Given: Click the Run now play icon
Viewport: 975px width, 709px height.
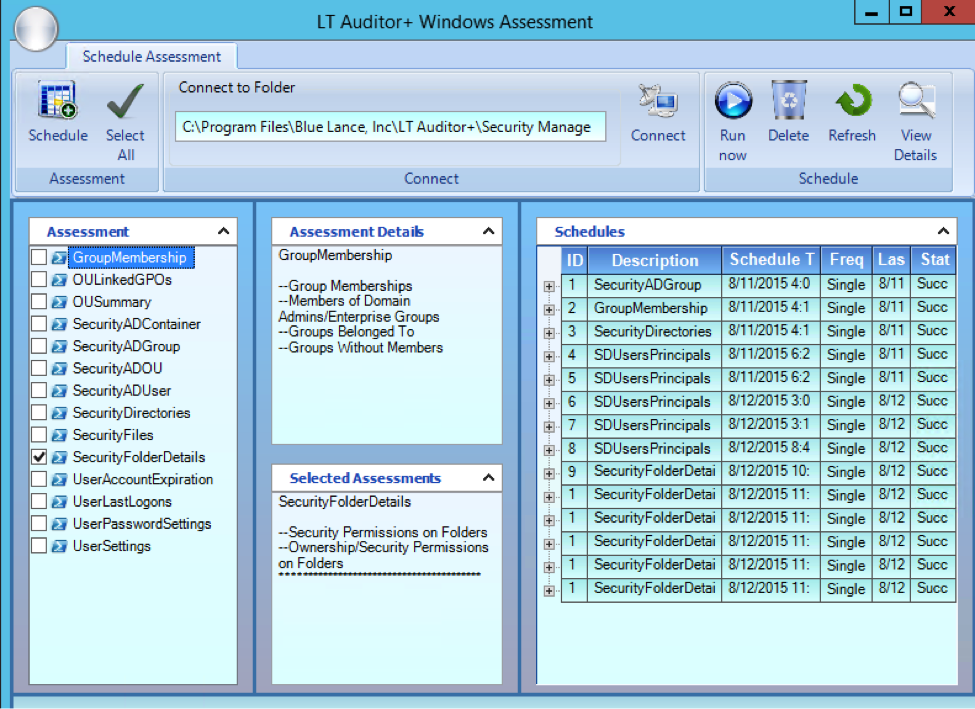Looking at the screenshot, I should point(733,100).
